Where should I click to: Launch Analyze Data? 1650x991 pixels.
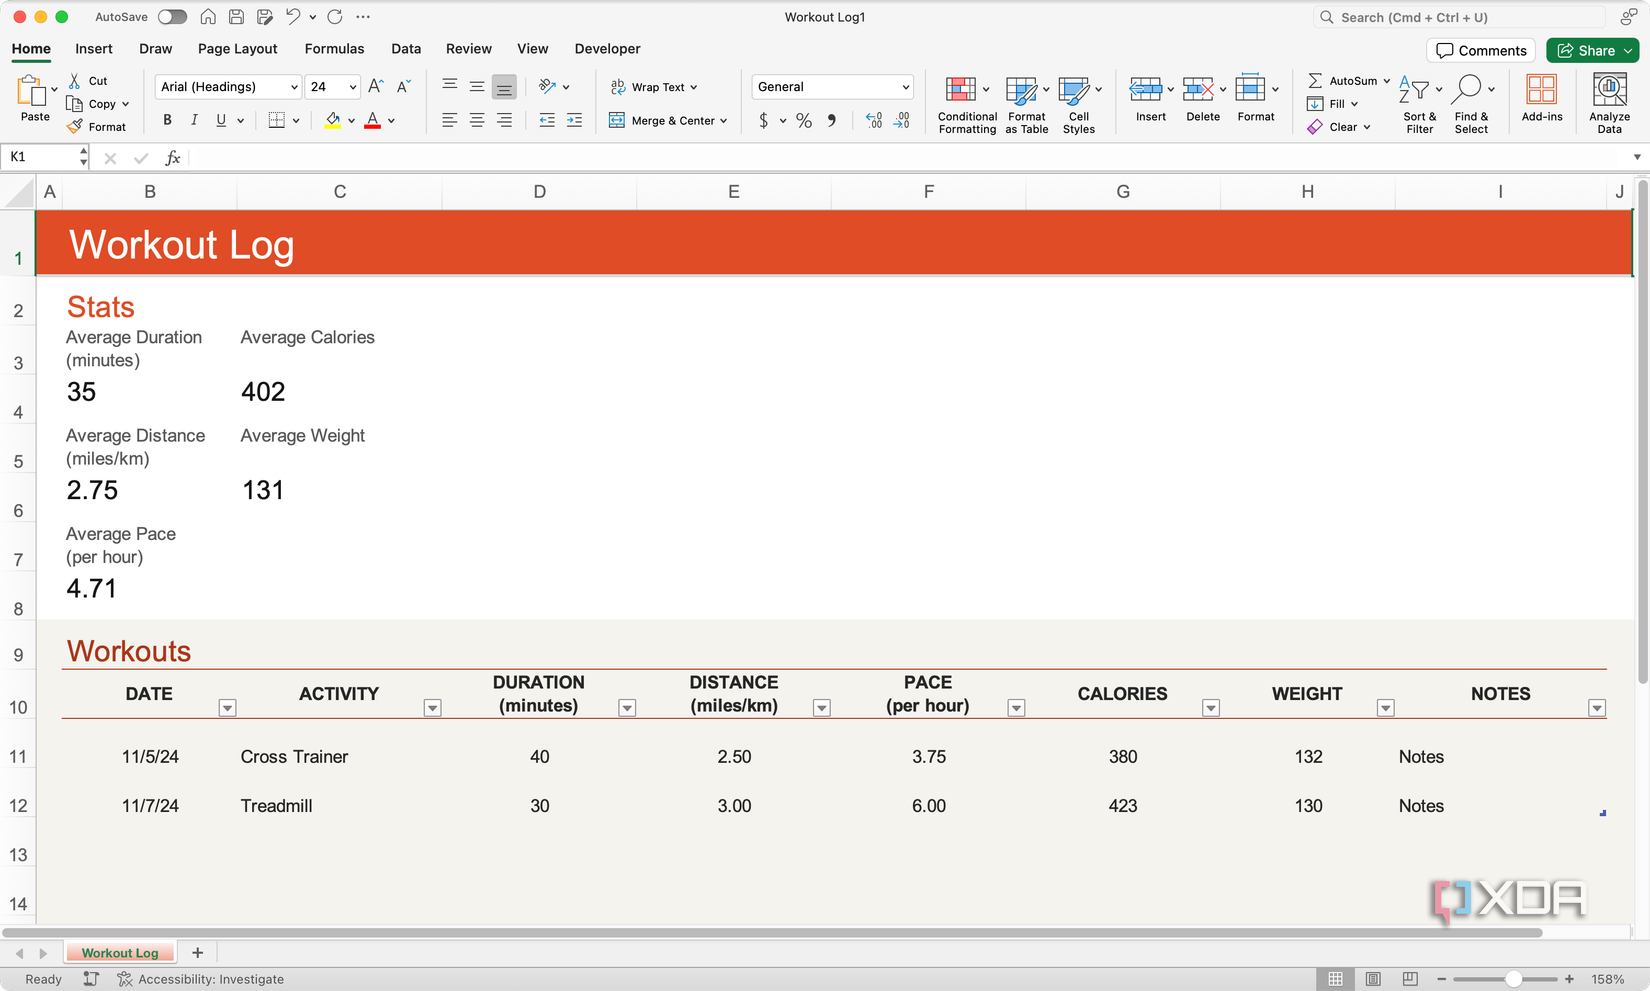(x=1608, y=100)
